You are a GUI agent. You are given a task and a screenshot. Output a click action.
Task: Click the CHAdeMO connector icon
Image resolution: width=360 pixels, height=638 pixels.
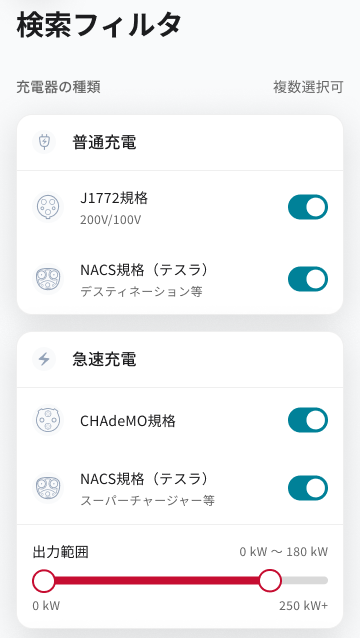pyautogui.click(x=48, y=420)
